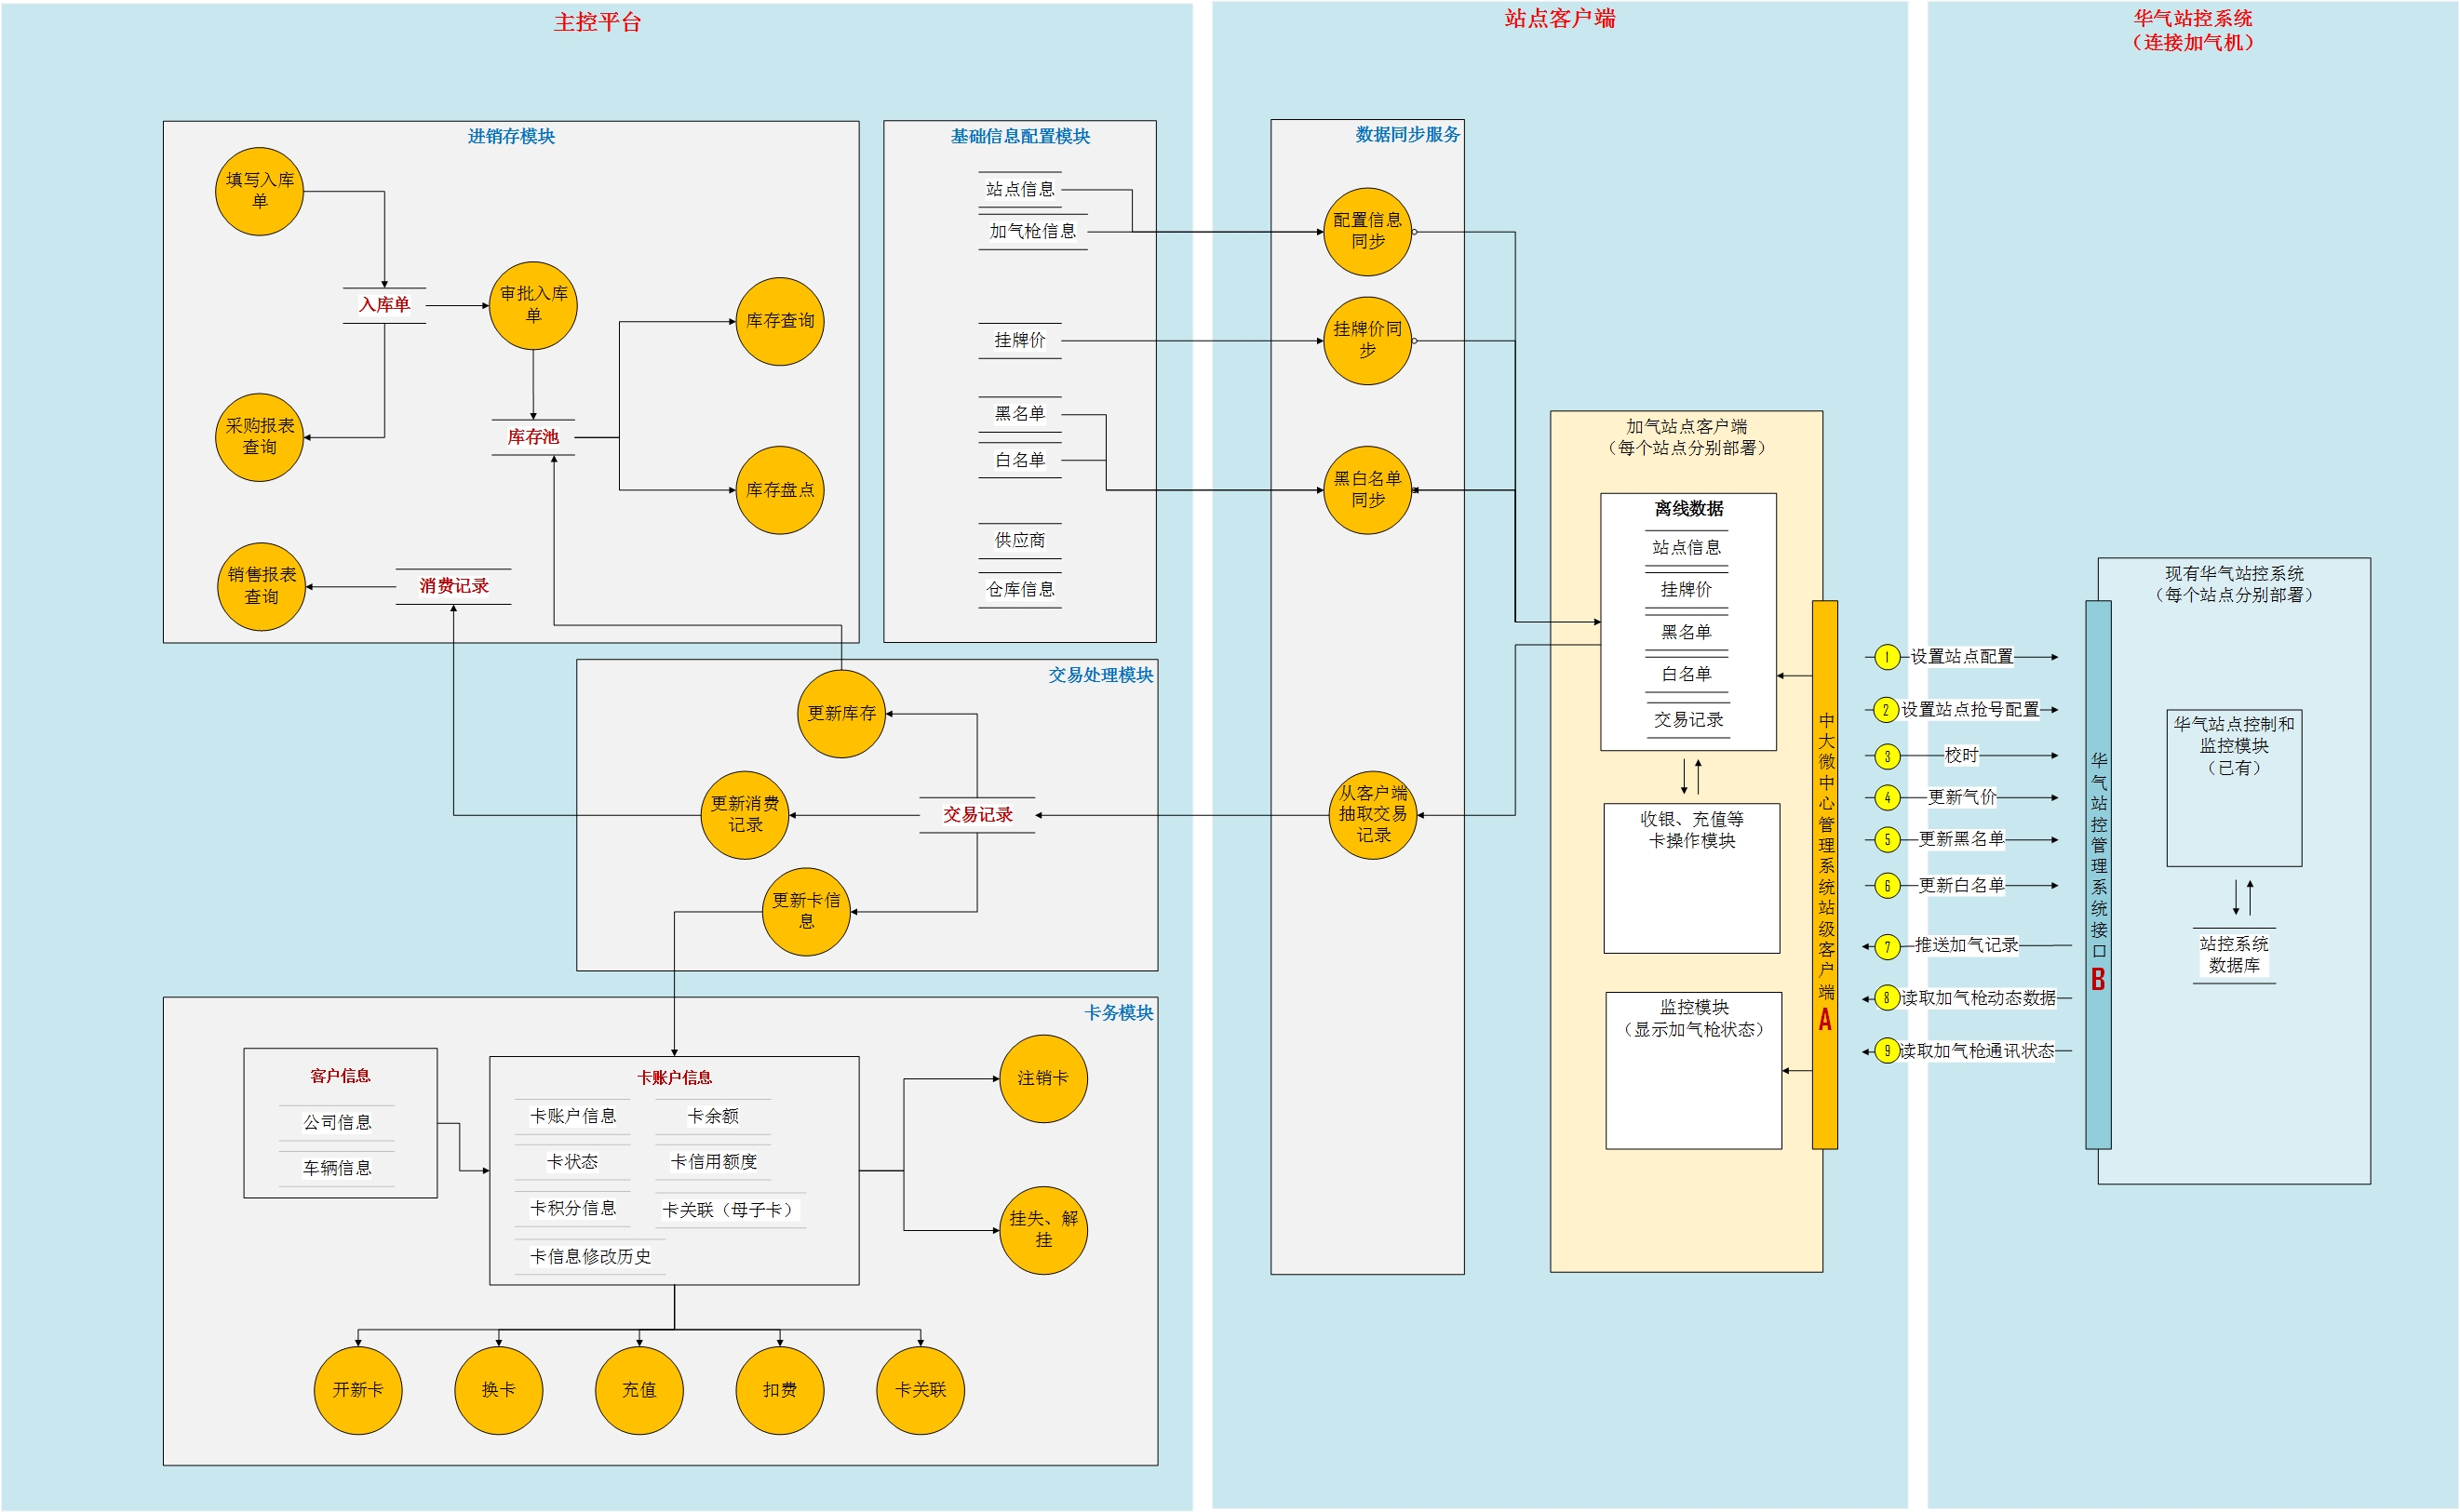Select the vertical orange bar labeled A
The height and width of the screenshot is (1512, 2460).
coord(1825,874)
